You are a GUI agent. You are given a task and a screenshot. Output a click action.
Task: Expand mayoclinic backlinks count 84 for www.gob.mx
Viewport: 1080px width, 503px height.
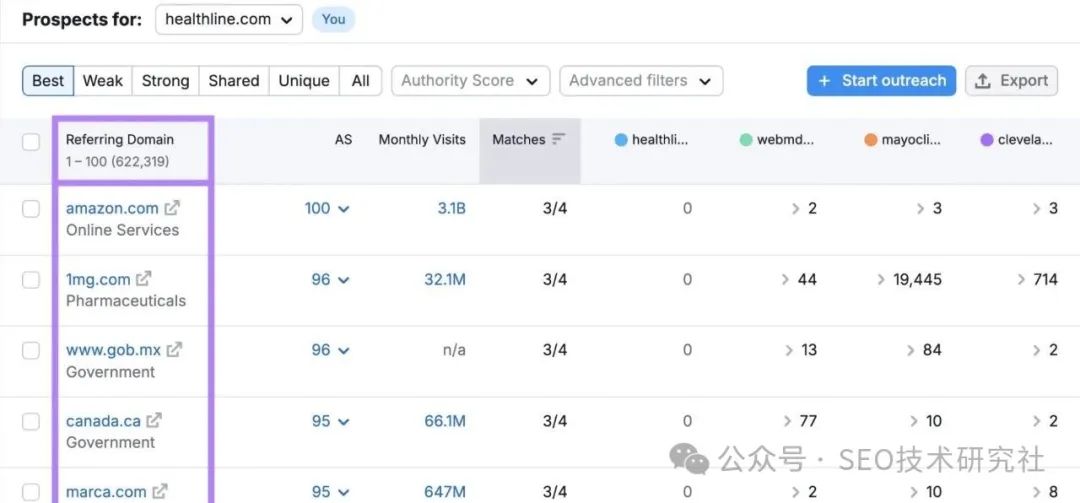pyautogui.click(x=924, y=350)
